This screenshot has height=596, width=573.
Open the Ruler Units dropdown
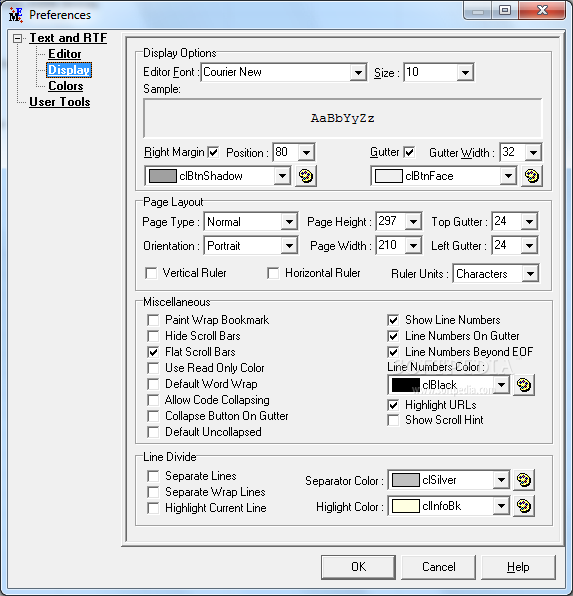coord(530,274)
